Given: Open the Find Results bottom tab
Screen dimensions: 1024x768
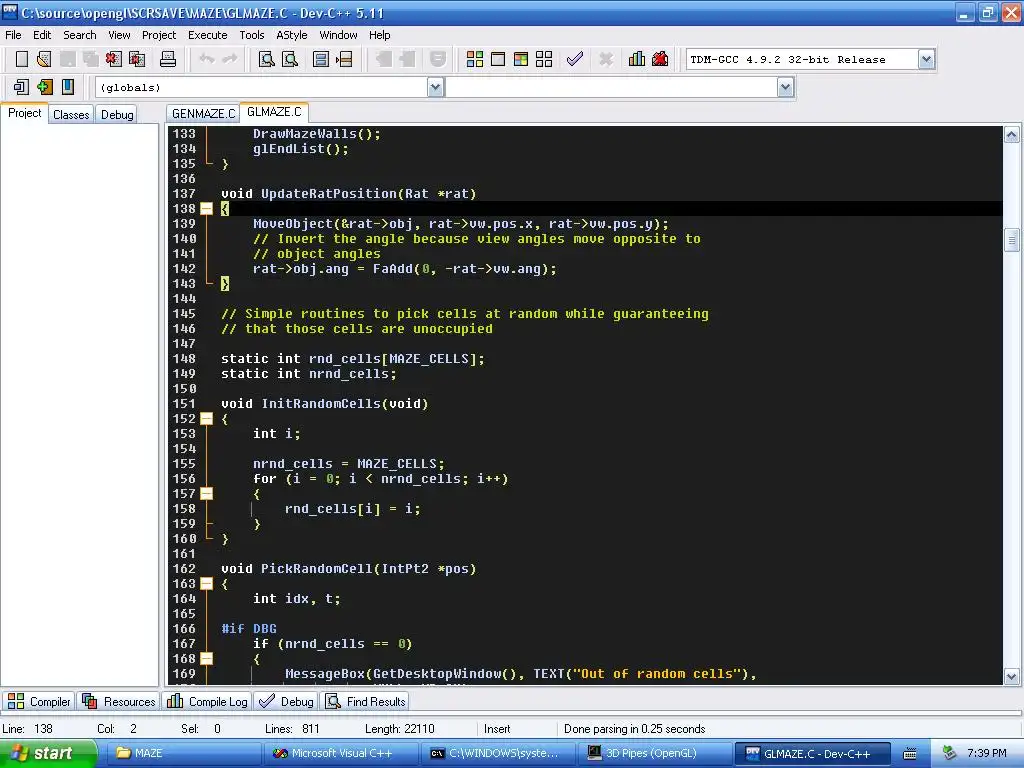Looking at the screenshot, I should click(366, 701).
